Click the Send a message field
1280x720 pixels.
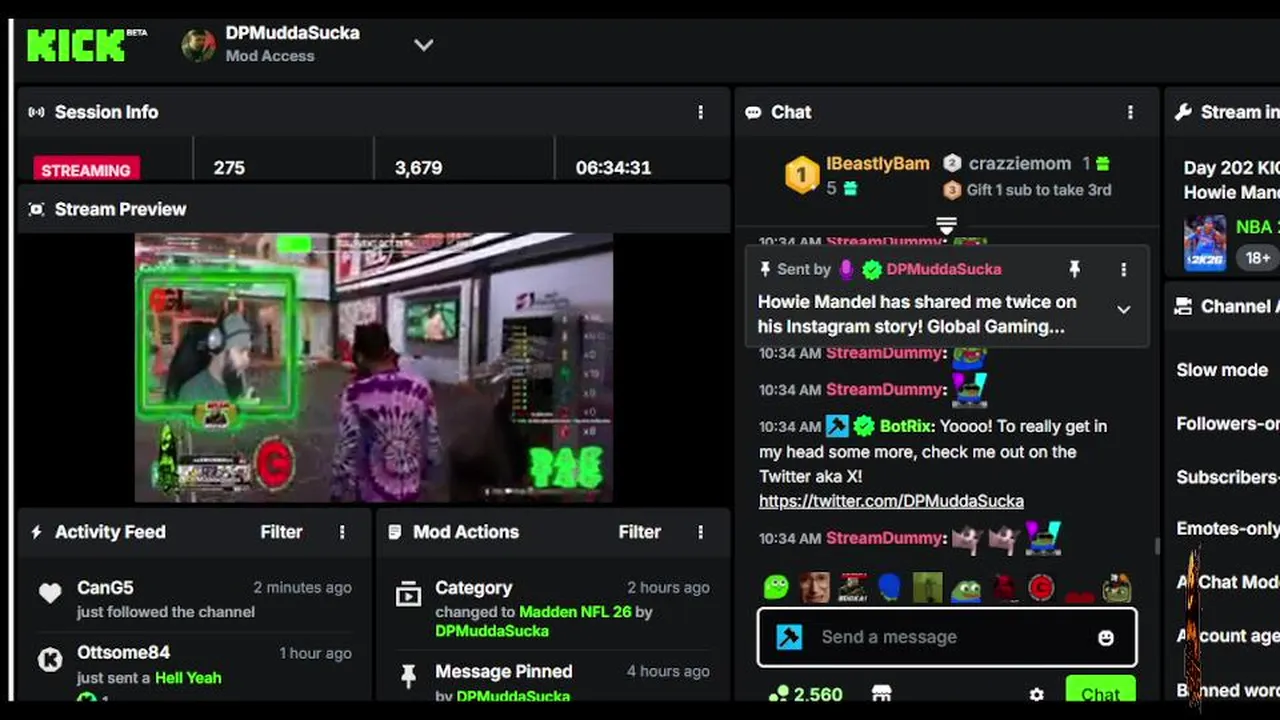tap(947, 637)
